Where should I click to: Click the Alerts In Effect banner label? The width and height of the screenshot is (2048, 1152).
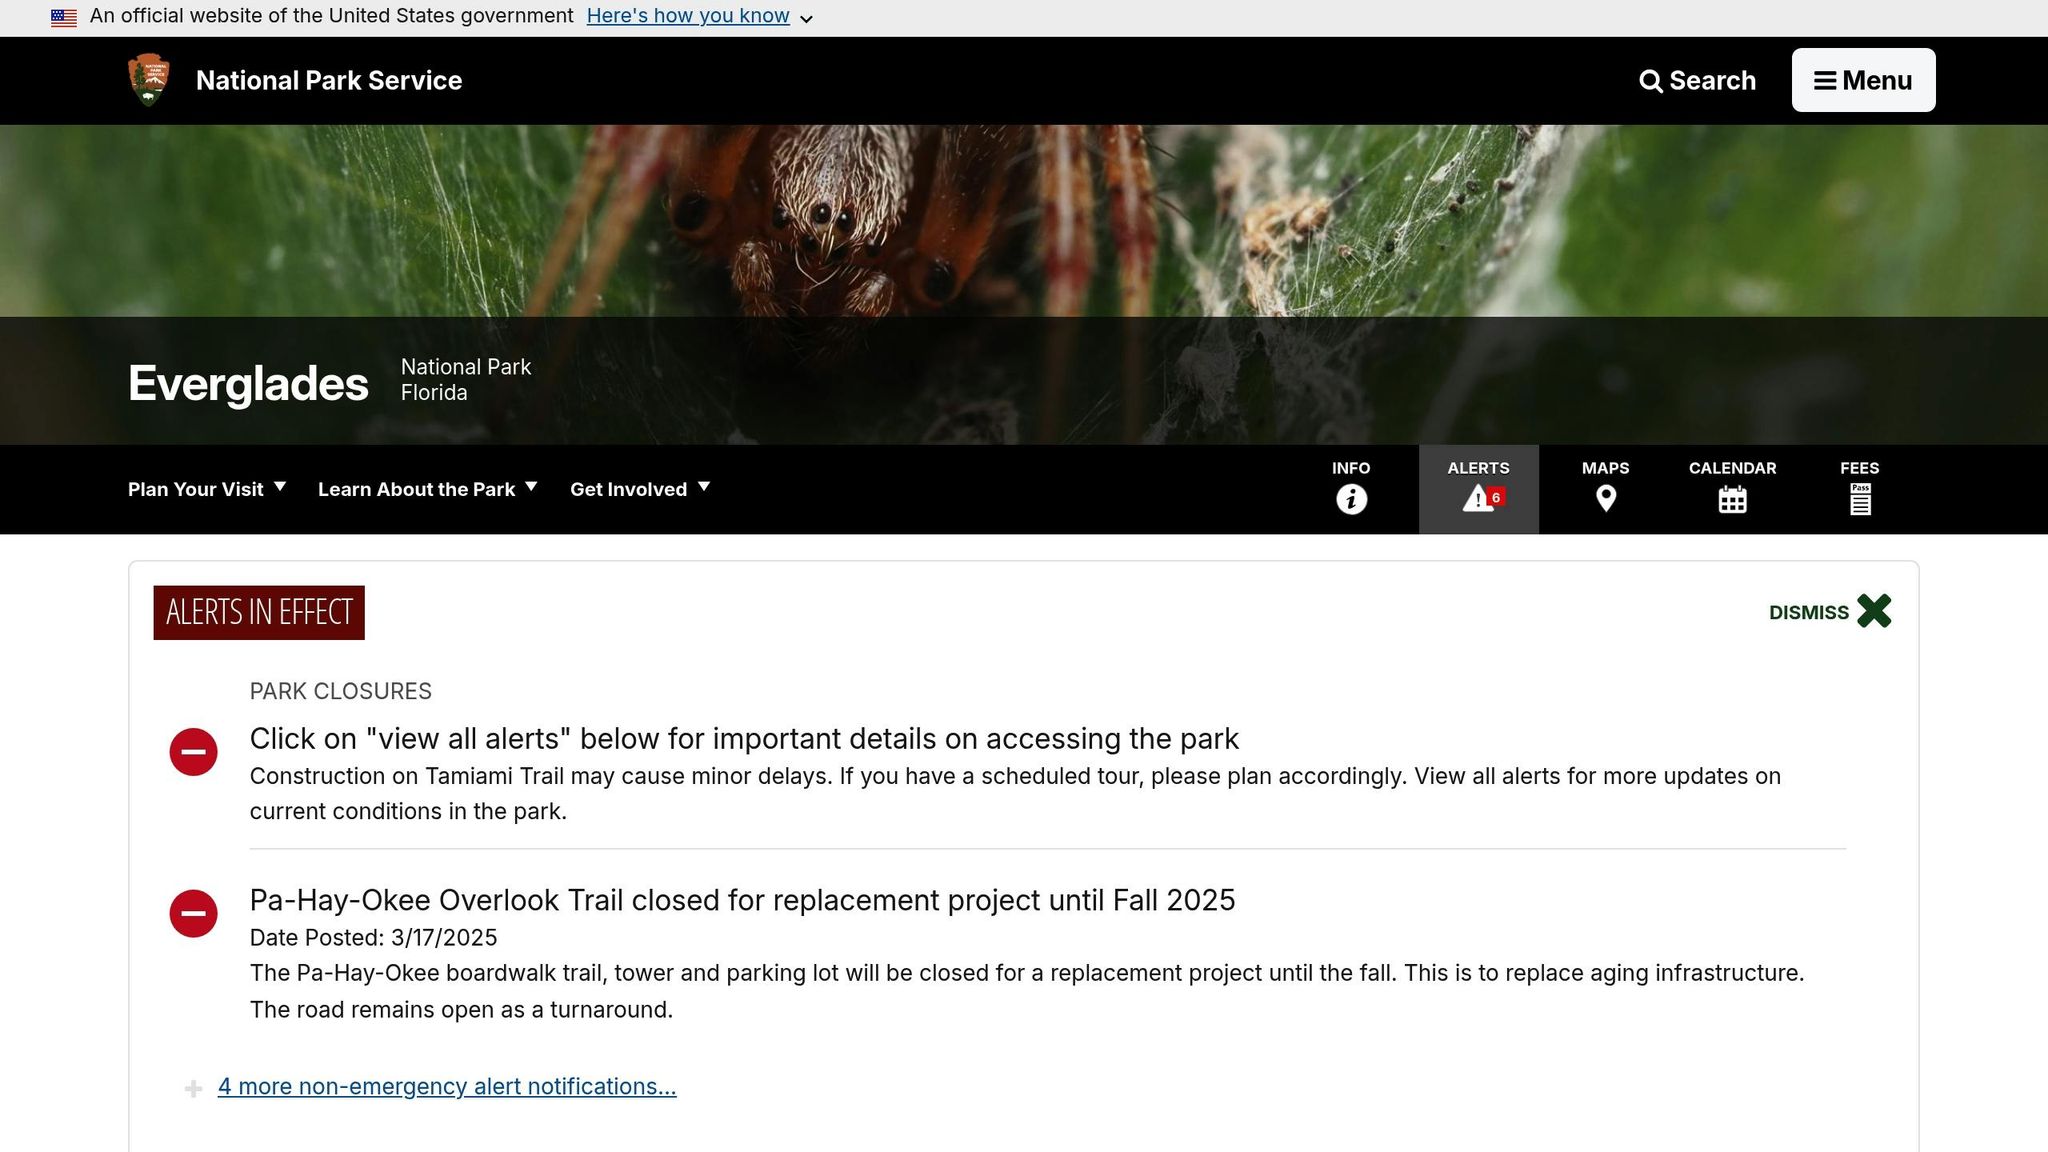[259, 612]
